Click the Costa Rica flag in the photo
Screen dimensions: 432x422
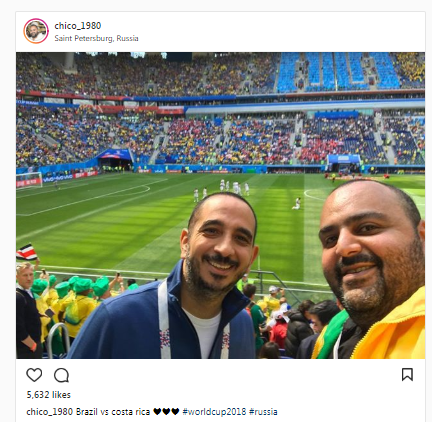pos(26,252)
